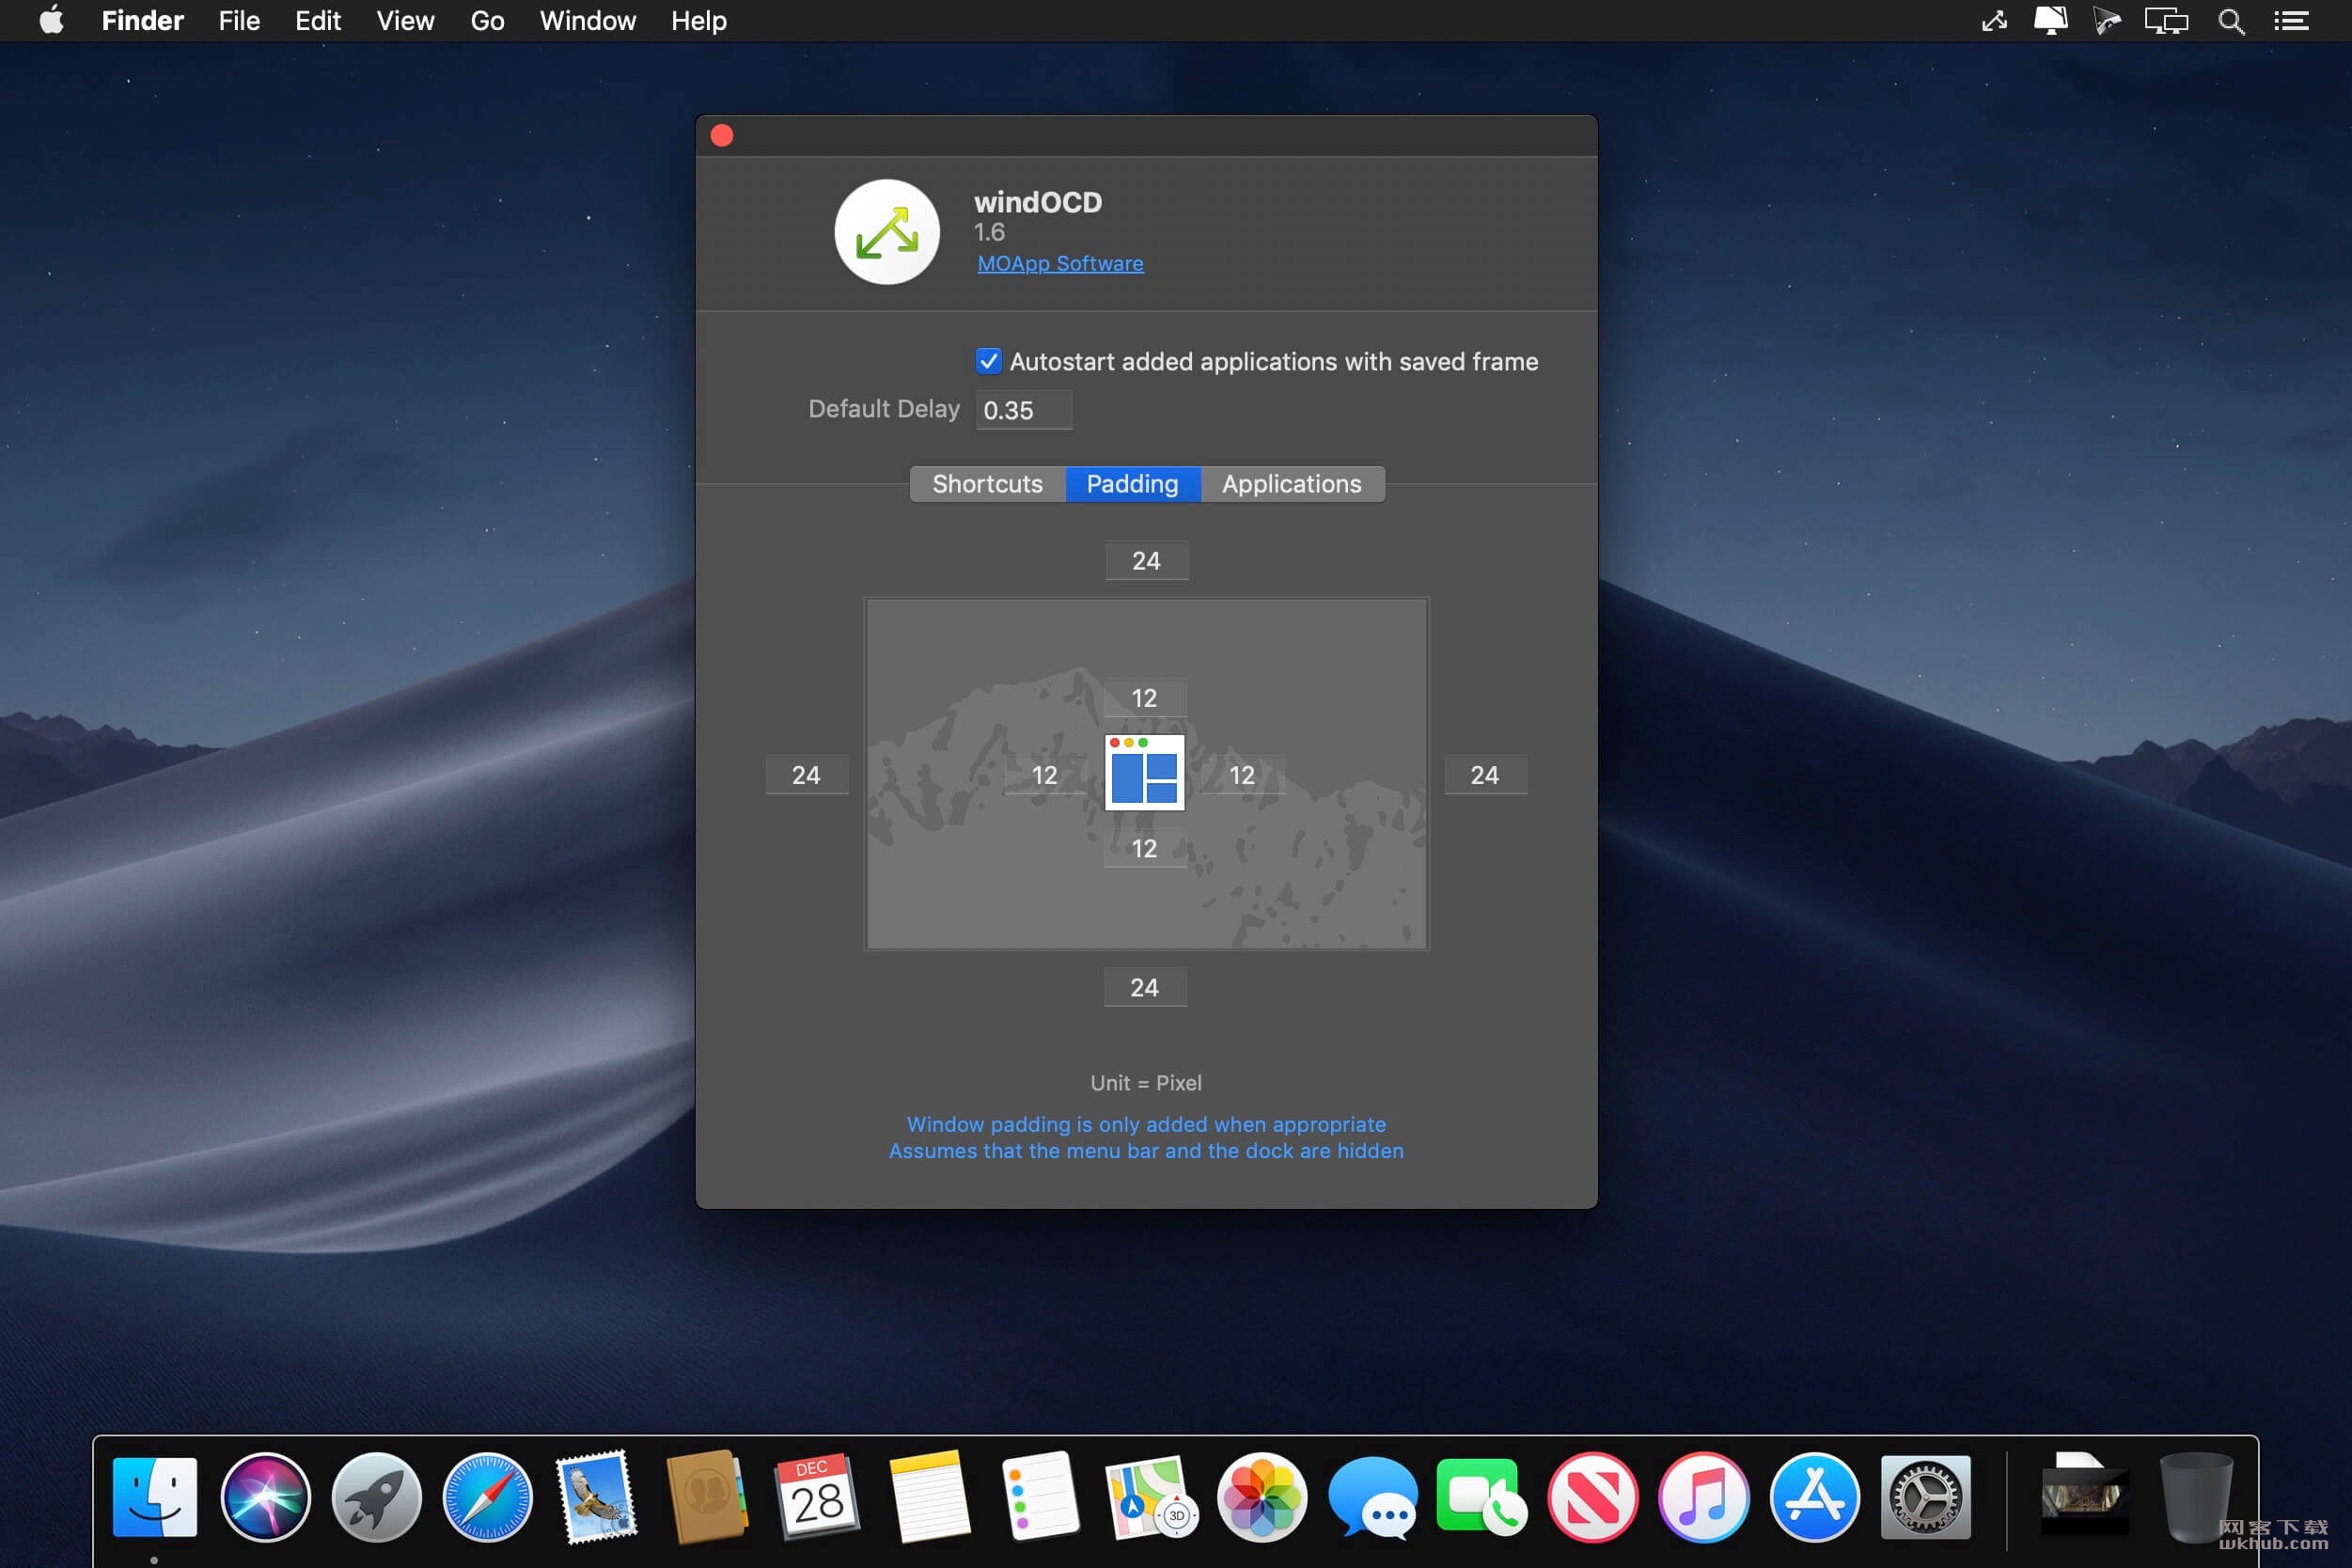Image resolution: width=2352 pixels, height=1568 pixels.
Task: Click the paper plane menu bar icon
Action: pyautogui.click(x=2107, y=21)
